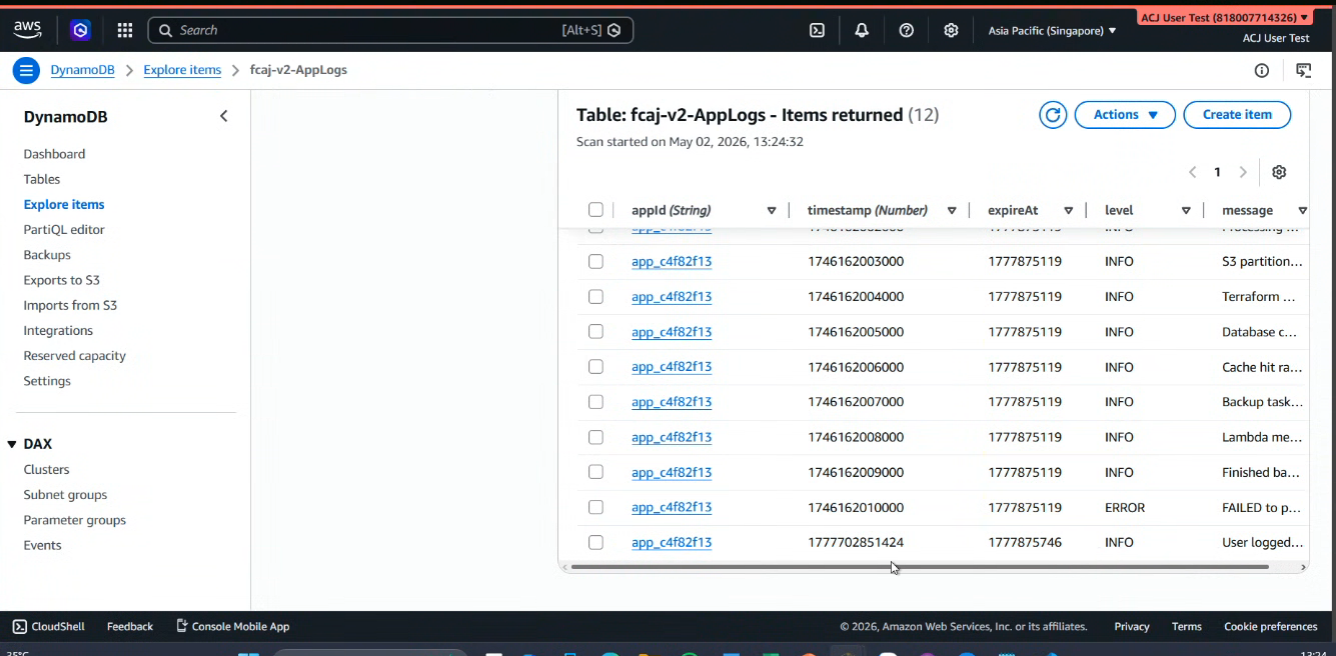Open Exports to S3

click(x=61, y=280)
